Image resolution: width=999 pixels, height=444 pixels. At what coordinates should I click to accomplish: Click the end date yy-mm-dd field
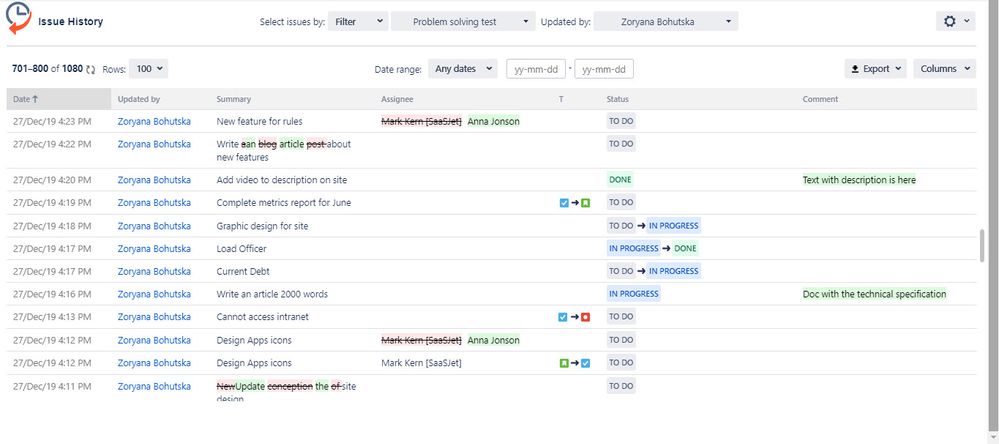(604, 69)
